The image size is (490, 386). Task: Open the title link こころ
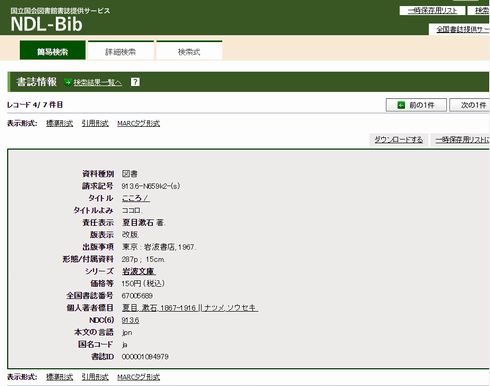(136, 198)
